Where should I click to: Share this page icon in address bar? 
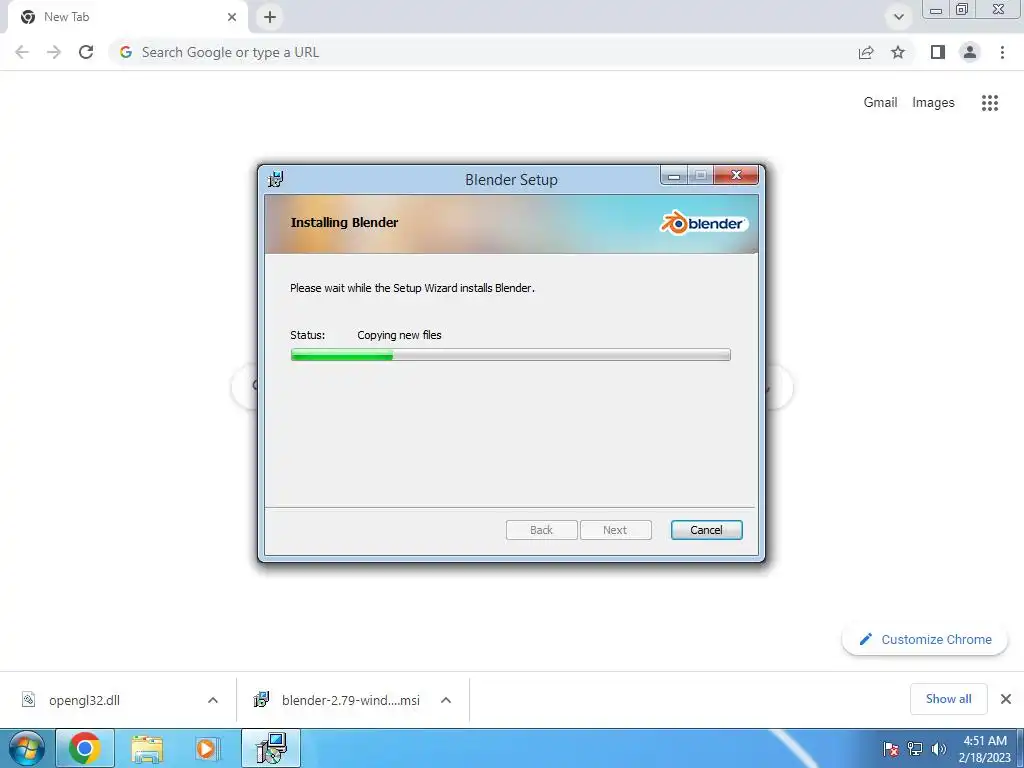pos(866,52)
